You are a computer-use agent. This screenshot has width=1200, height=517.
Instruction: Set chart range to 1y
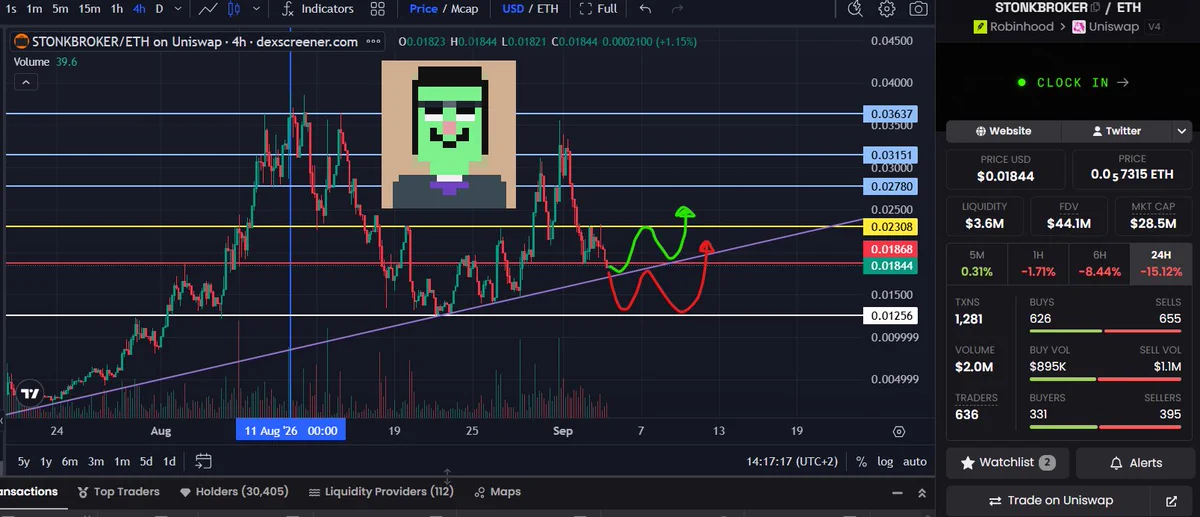(x=46, y=462)
